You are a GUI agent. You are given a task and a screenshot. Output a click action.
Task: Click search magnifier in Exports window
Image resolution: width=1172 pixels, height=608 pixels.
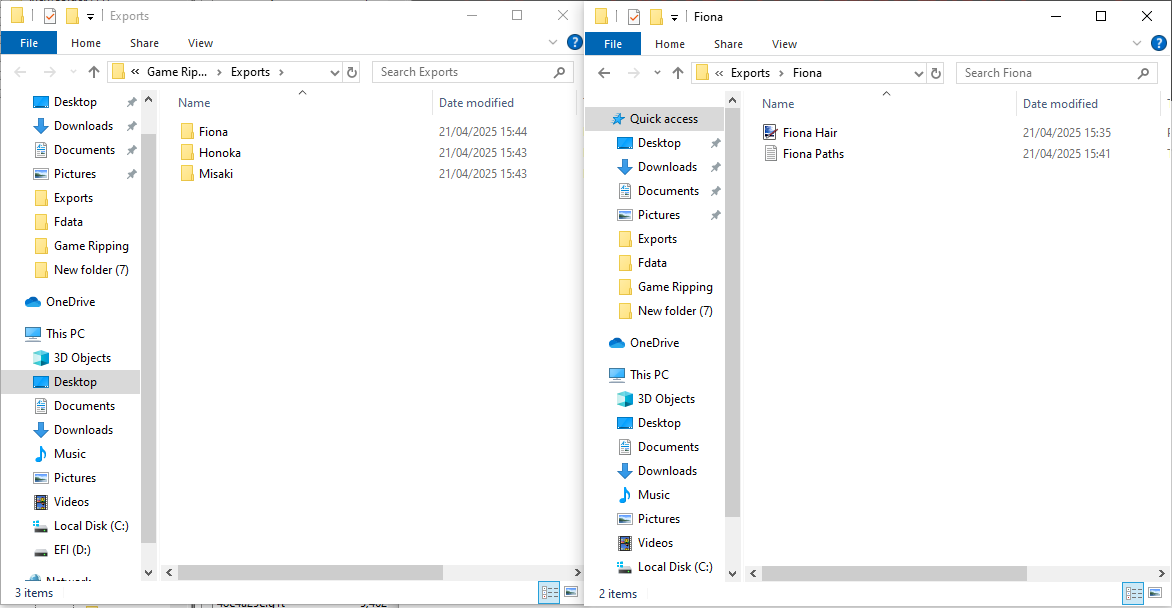(559, 72)
